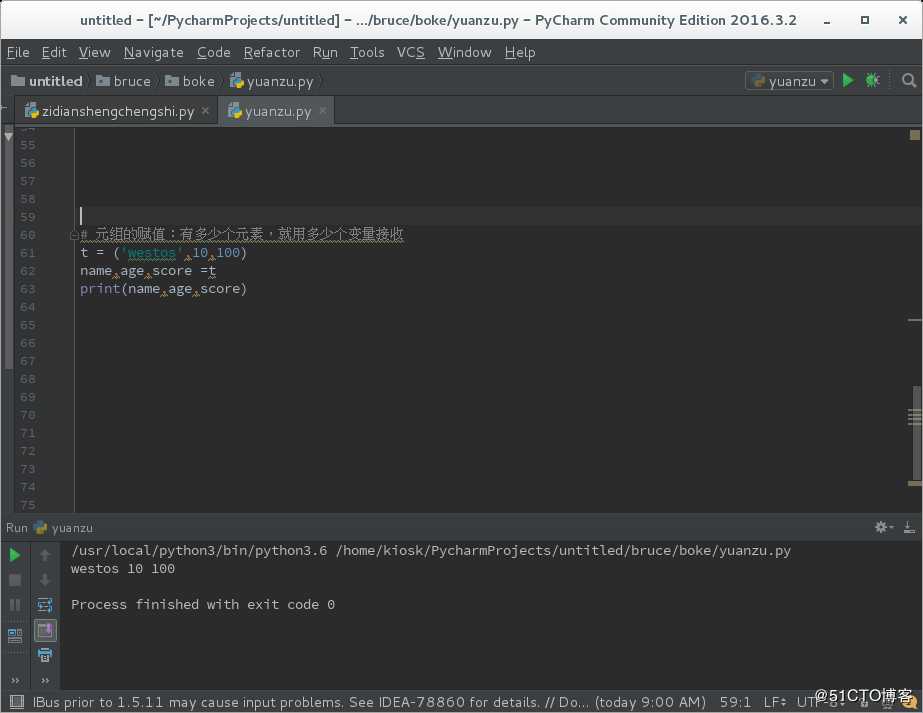Image resolution: width=923 pixels, height=713 pixels.
Task: Toggle soft wraps in the console
Action: tap(45, 605)
